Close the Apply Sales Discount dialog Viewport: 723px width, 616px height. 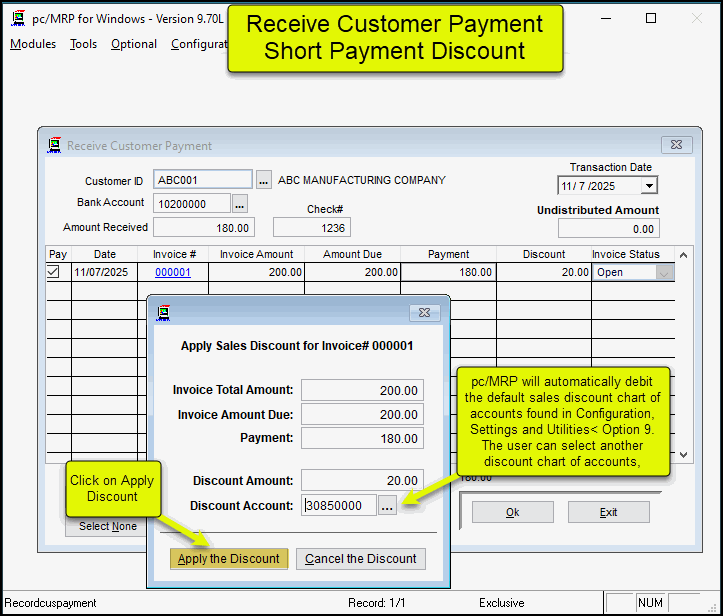pyautogui.click(x=425, y=313)
